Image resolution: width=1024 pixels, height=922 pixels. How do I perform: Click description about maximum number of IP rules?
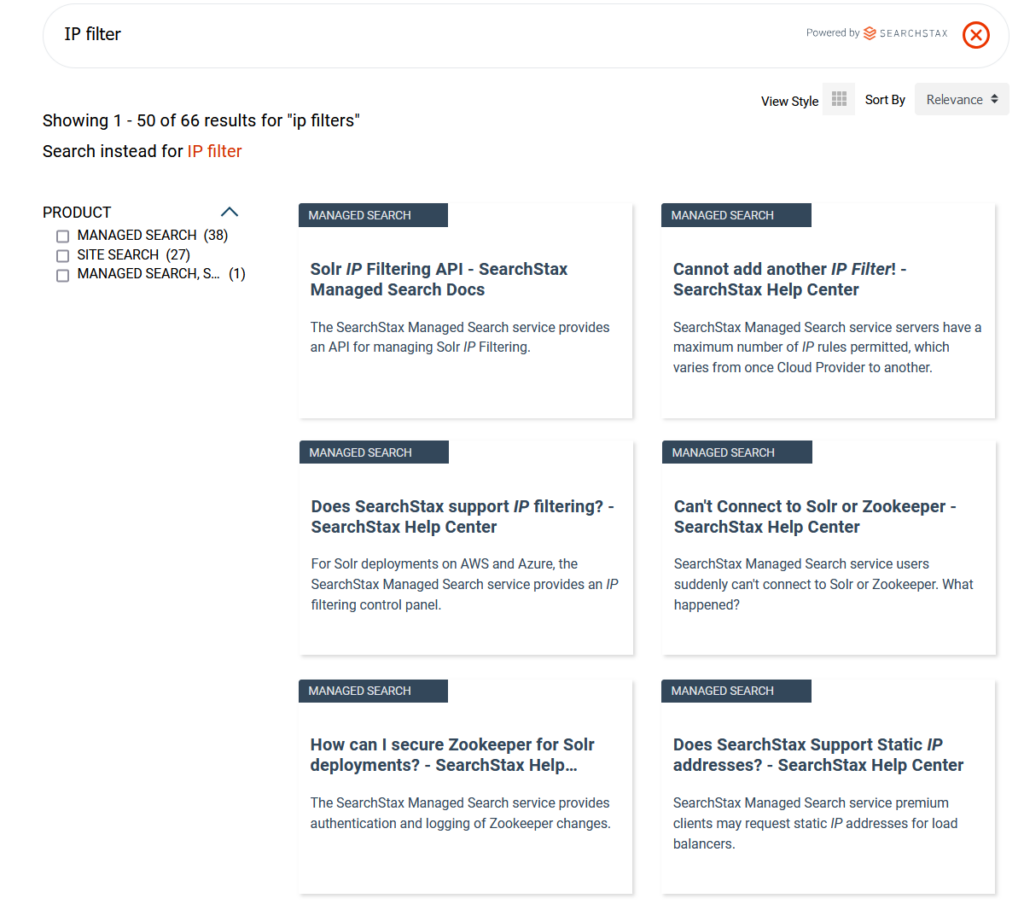click(827, 347)
